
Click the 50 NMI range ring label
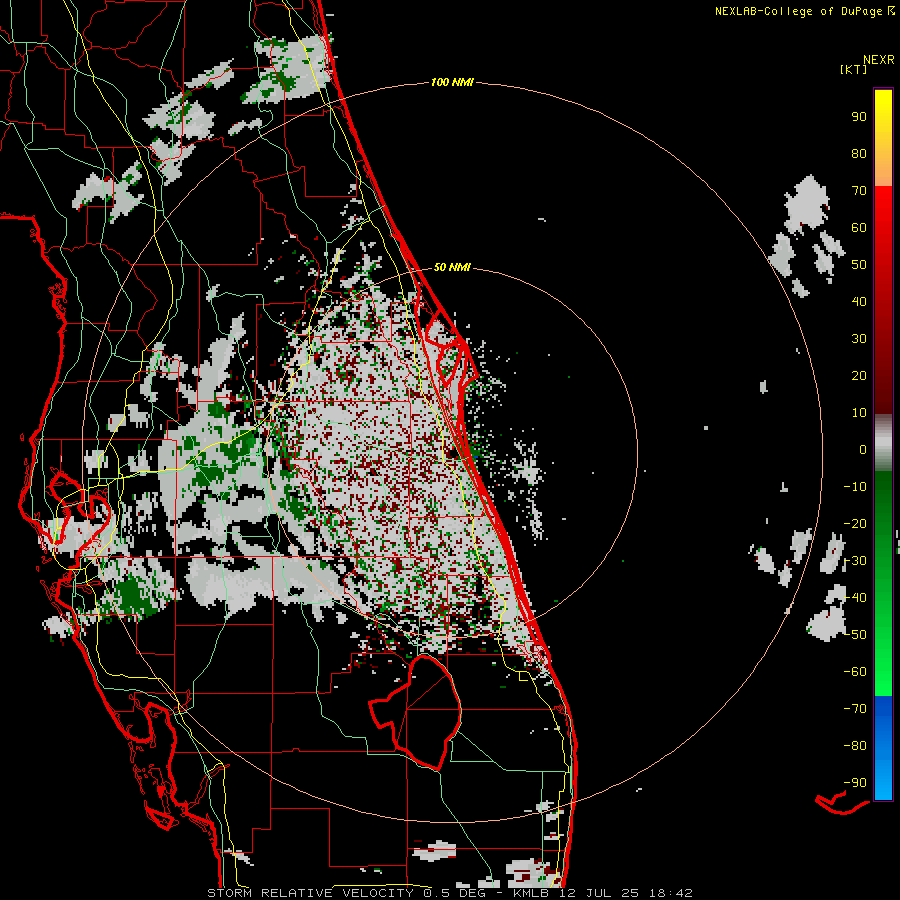[x=452, y=267]
